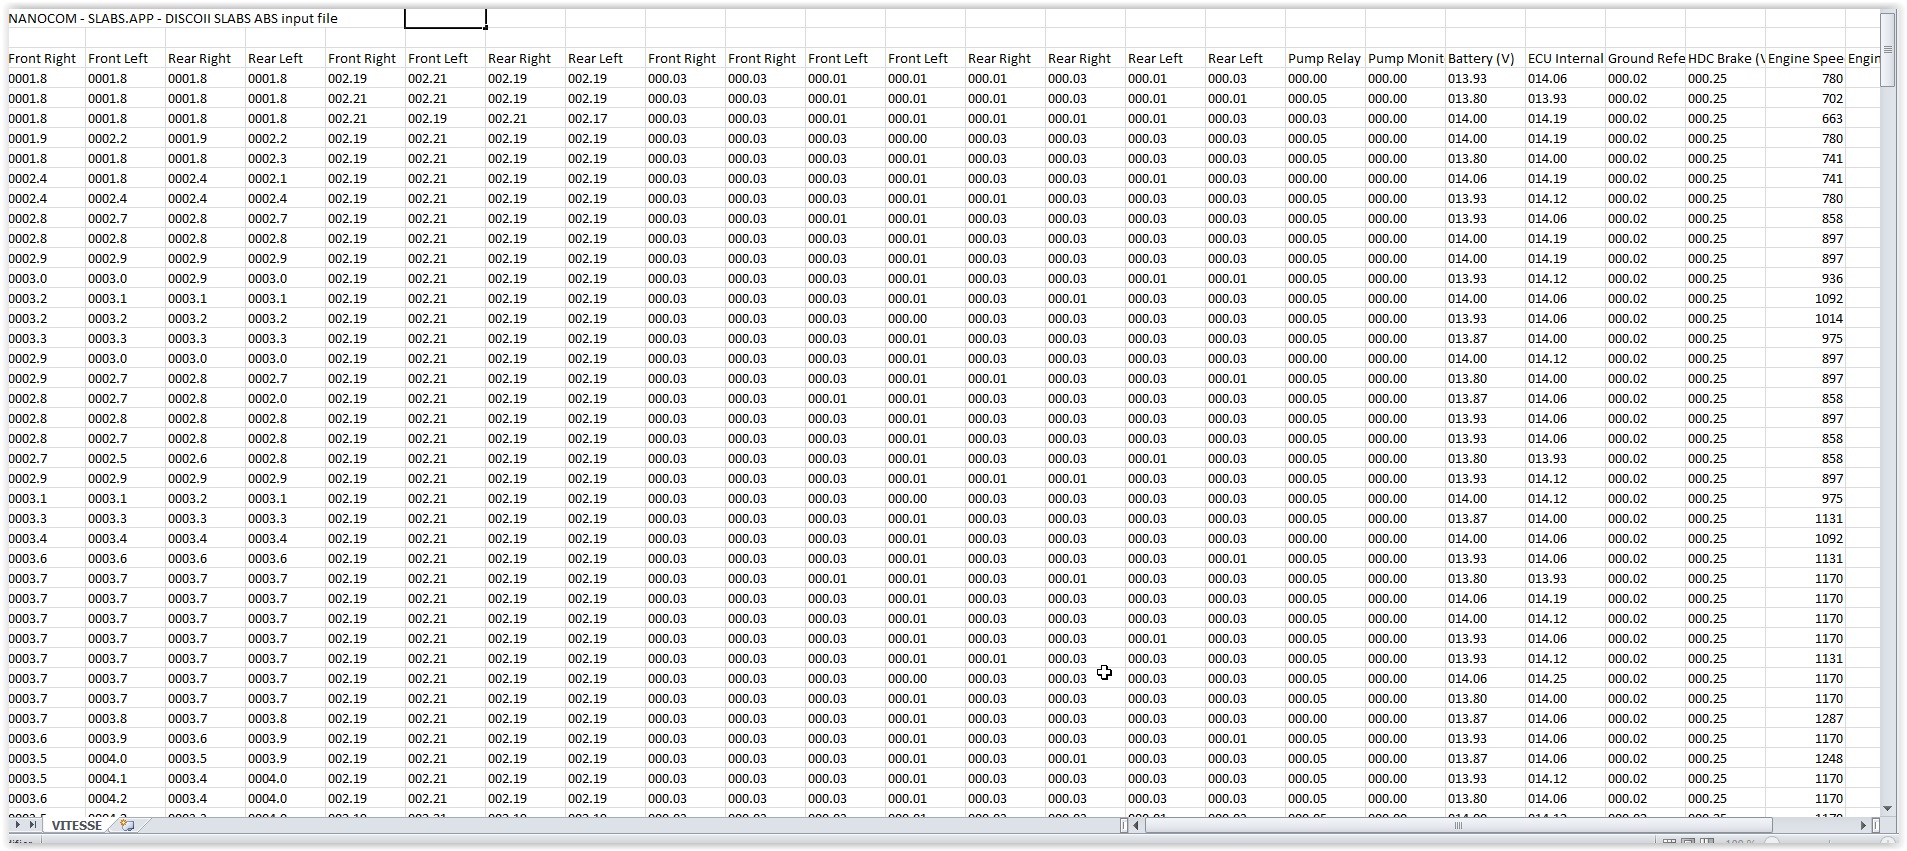Select the Battery (V) header cell
The image size is (1907, 851).
point(1484,58)
